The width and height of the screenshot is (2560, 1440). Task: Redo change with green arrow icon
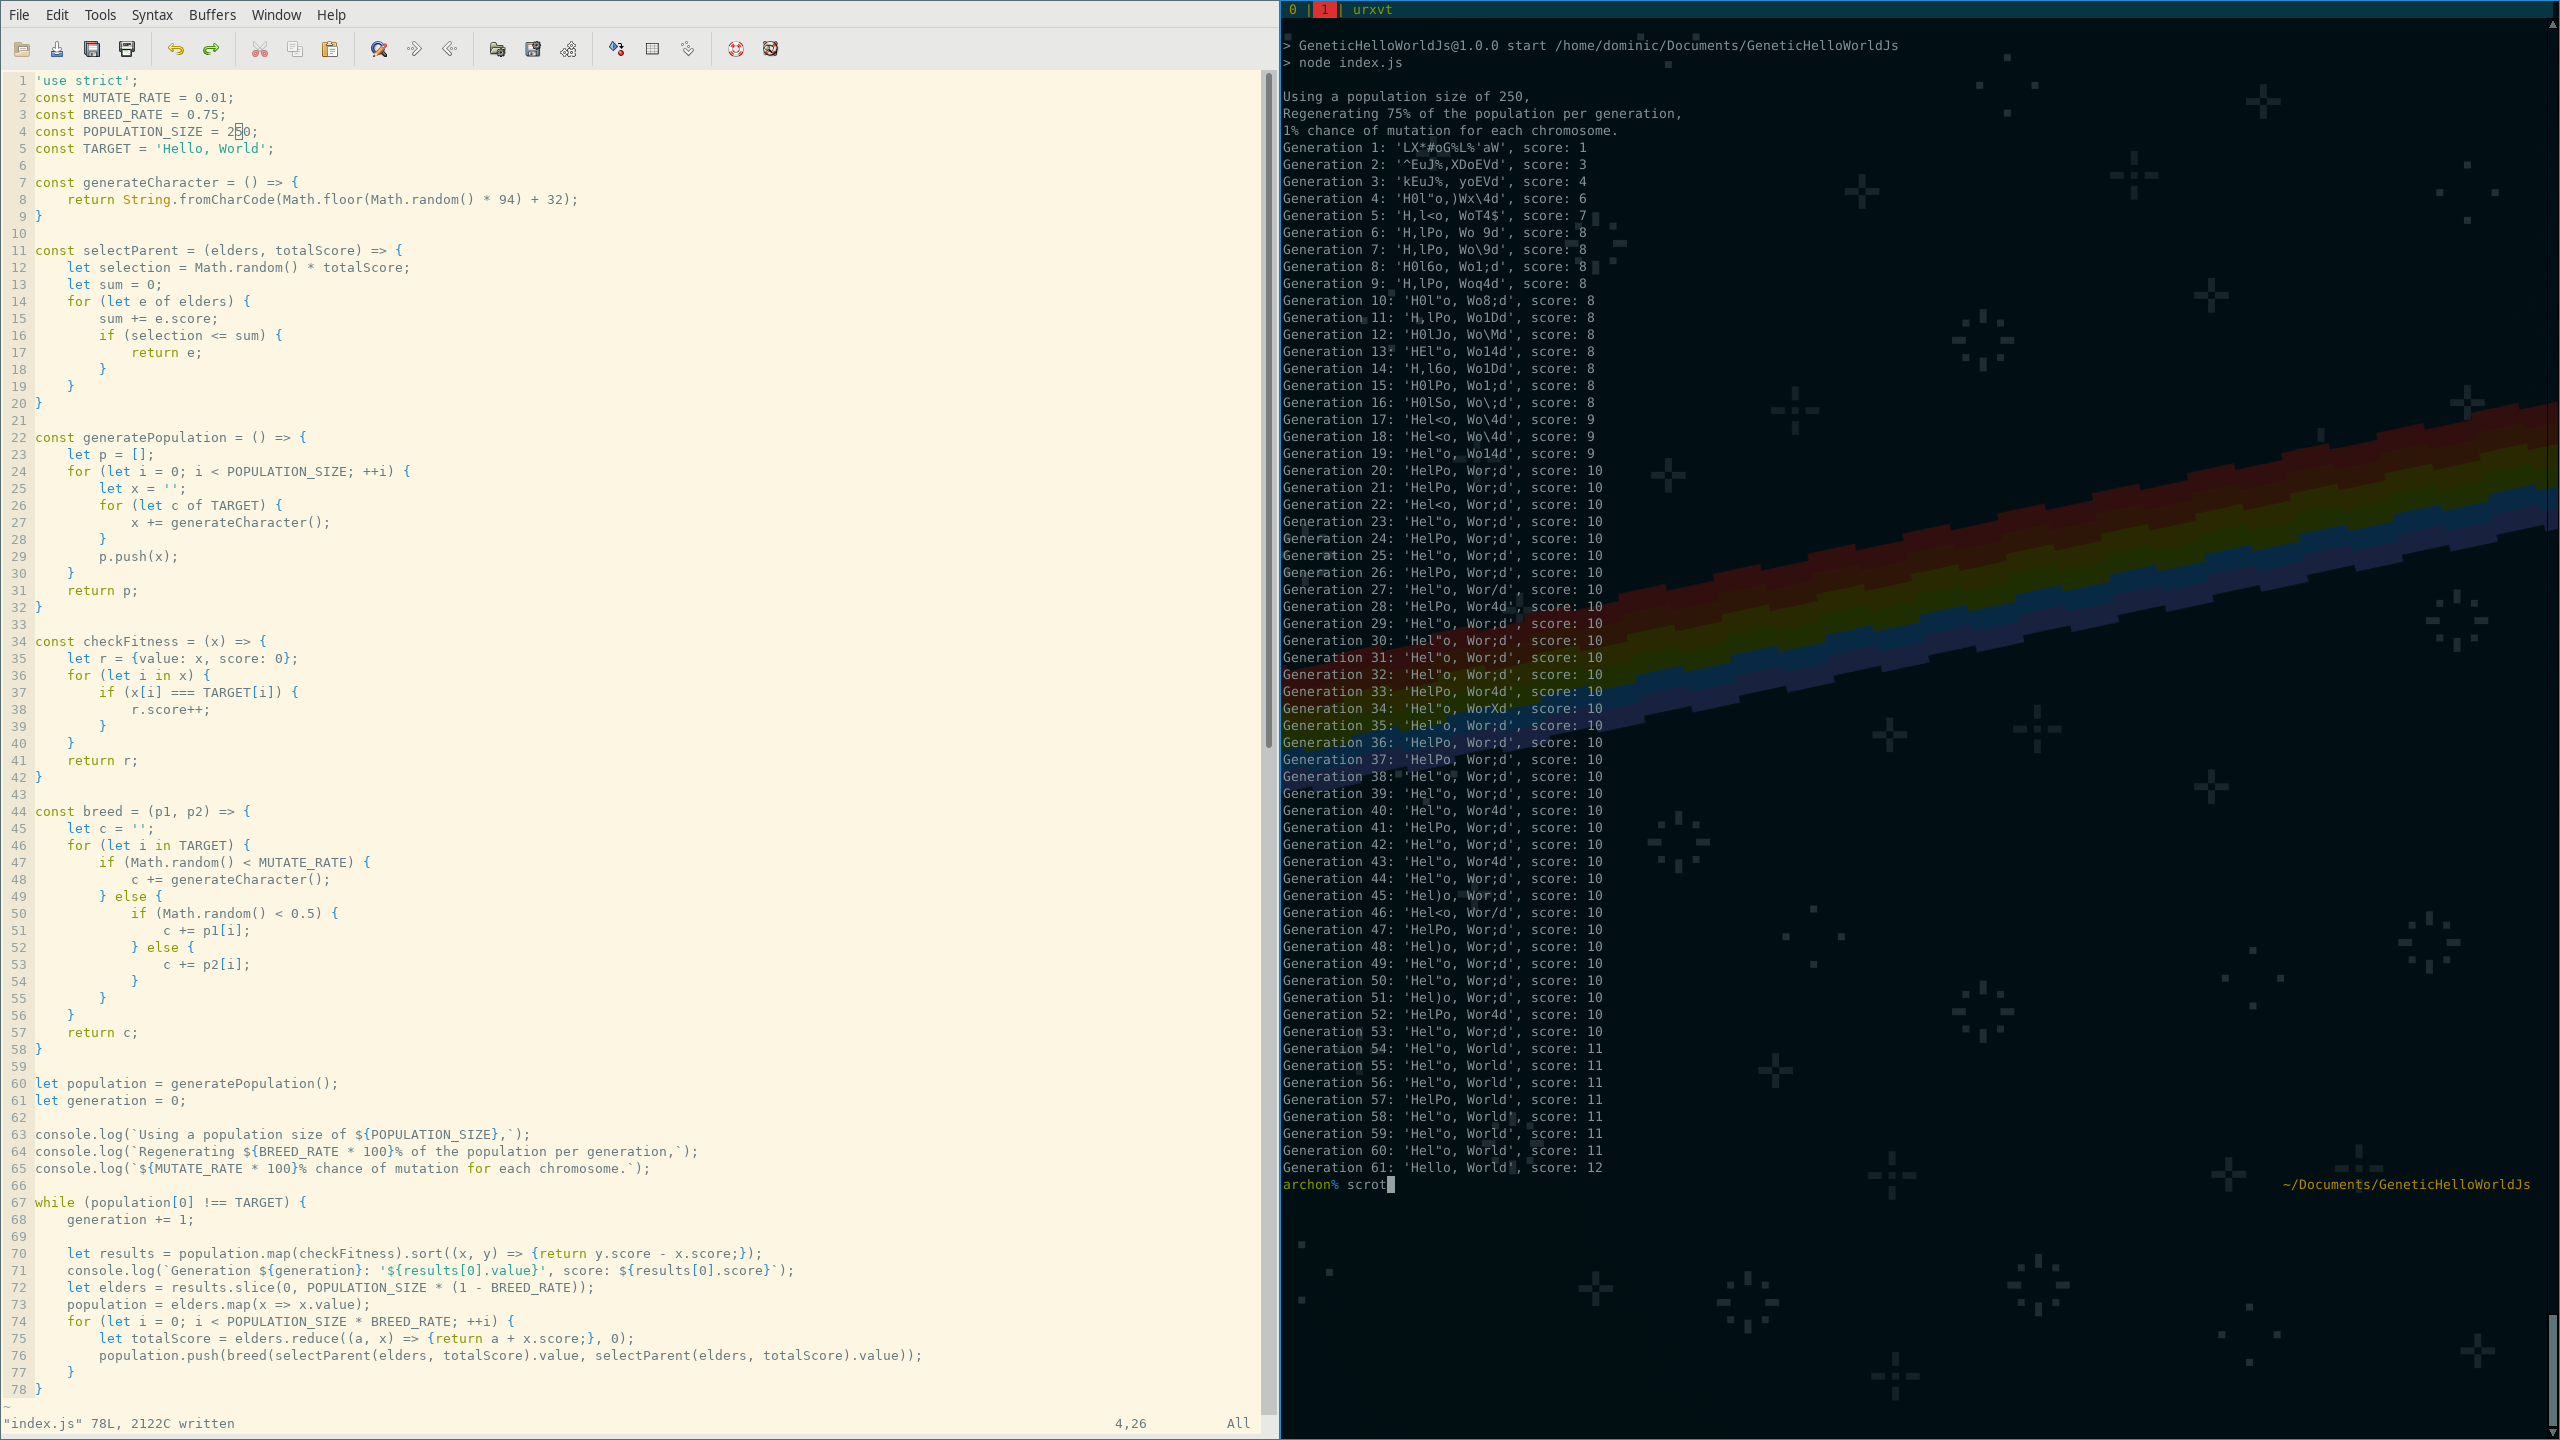211,49
